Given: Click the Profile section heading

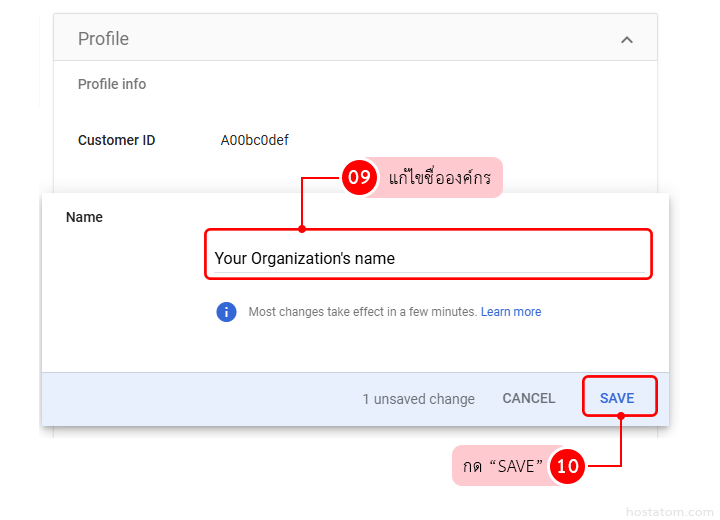Looking at the screenshot, I should (x=103, y=39).
